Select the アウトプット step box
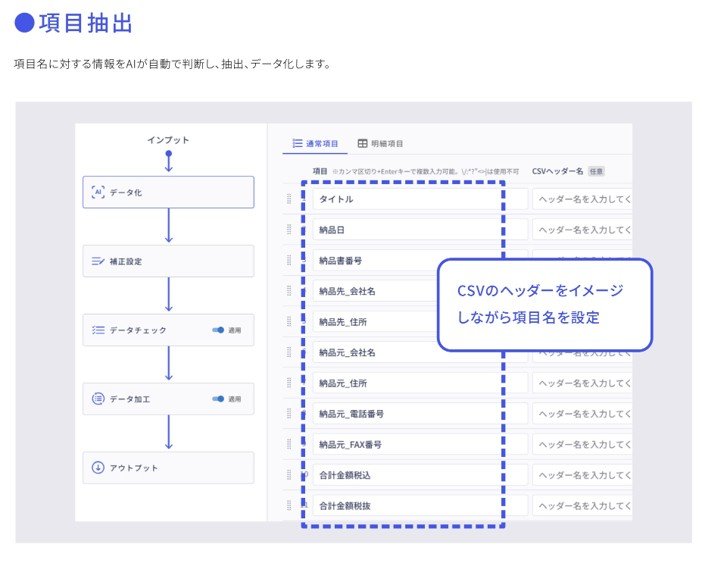 pos(168,468)
